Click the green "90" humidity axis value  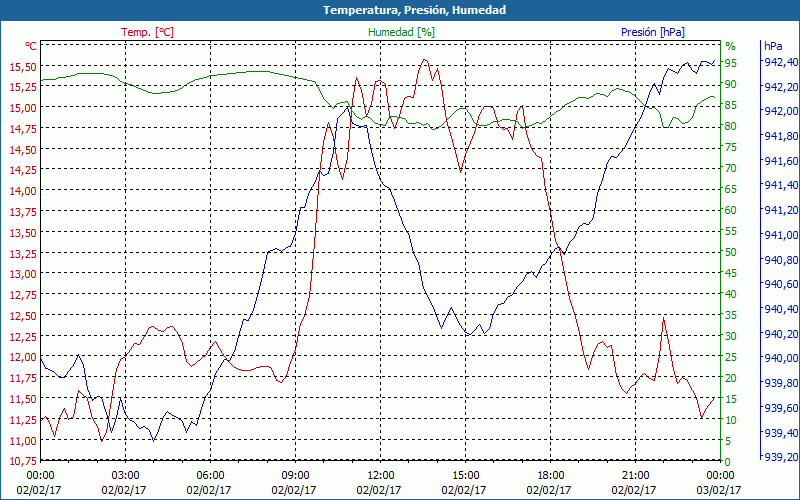pos(731,84)
